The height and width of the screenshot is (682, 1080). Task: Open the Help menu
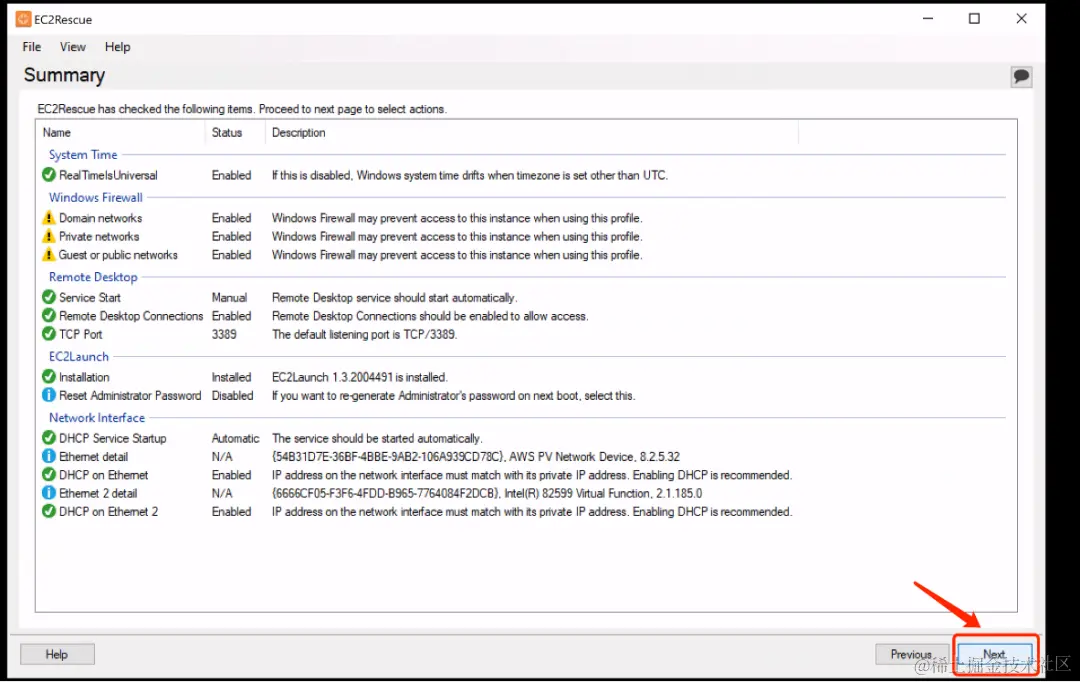(117, 47)
